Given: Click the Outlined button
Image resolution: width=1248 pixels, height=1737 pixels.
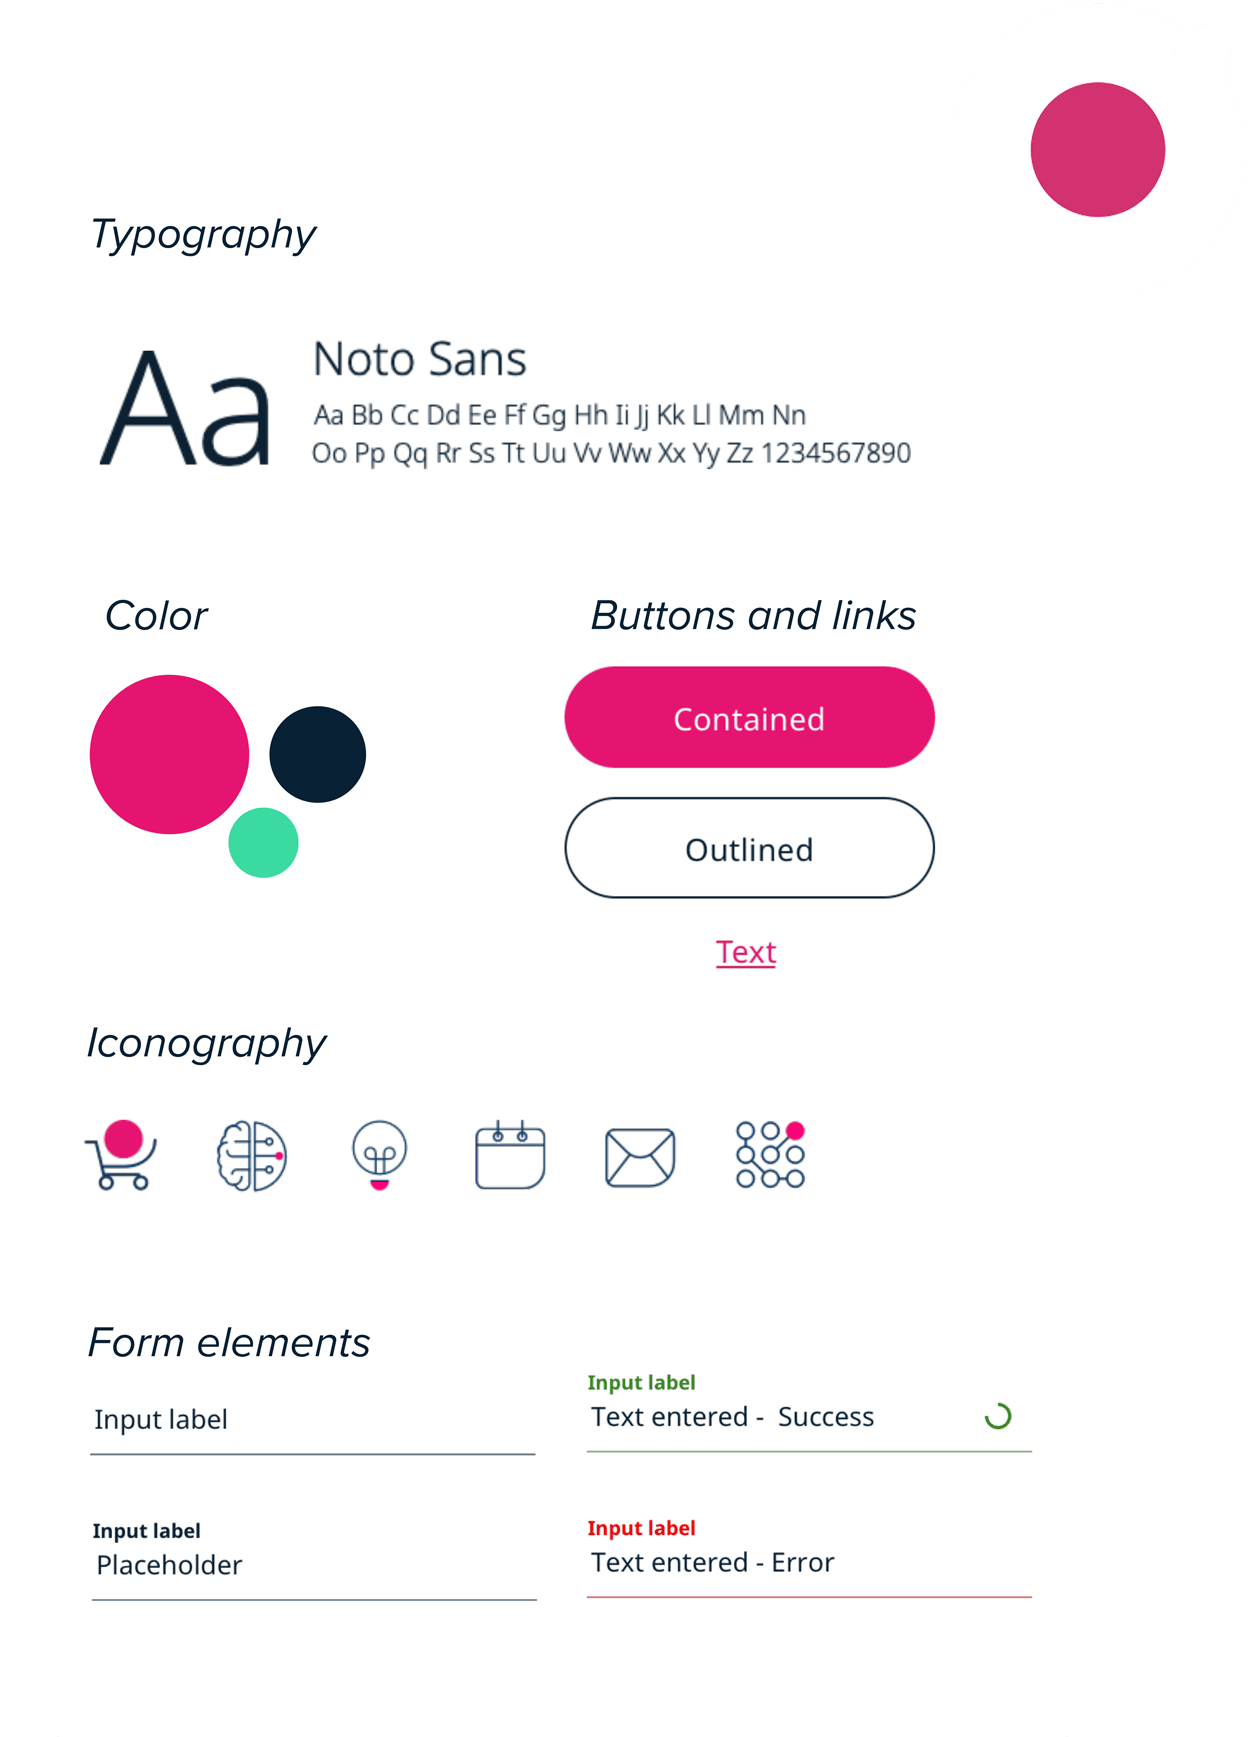Looking at the screenshot, I should (749, 848).
